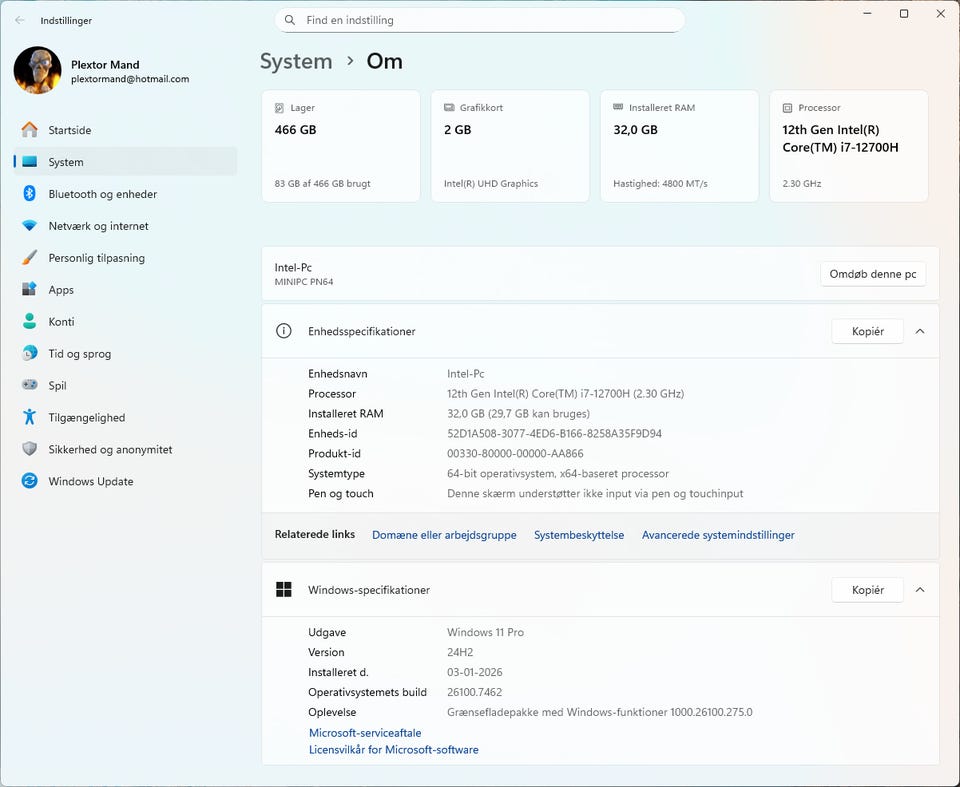
Task: Click the 64-bit operativsystem Systemtype value
Action: (558, 473)
